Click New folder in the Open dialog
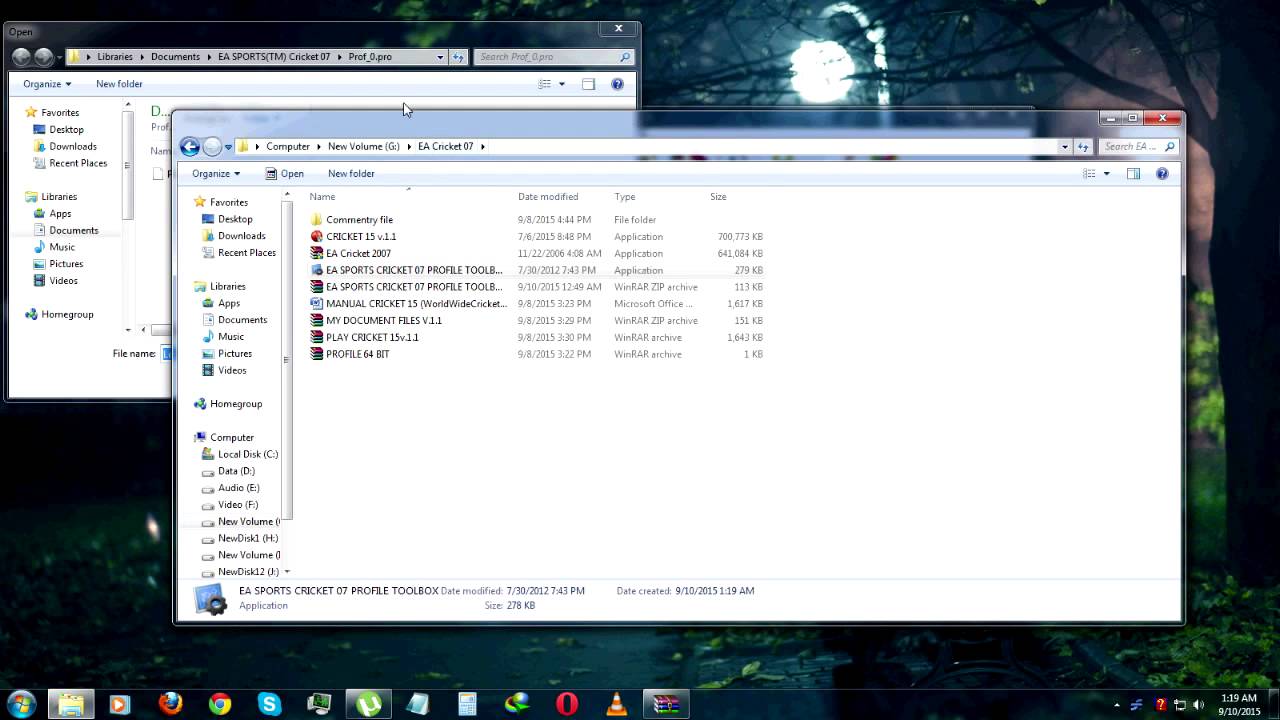1280x720 pixels. pyautogui.click(x=119, y=84)
